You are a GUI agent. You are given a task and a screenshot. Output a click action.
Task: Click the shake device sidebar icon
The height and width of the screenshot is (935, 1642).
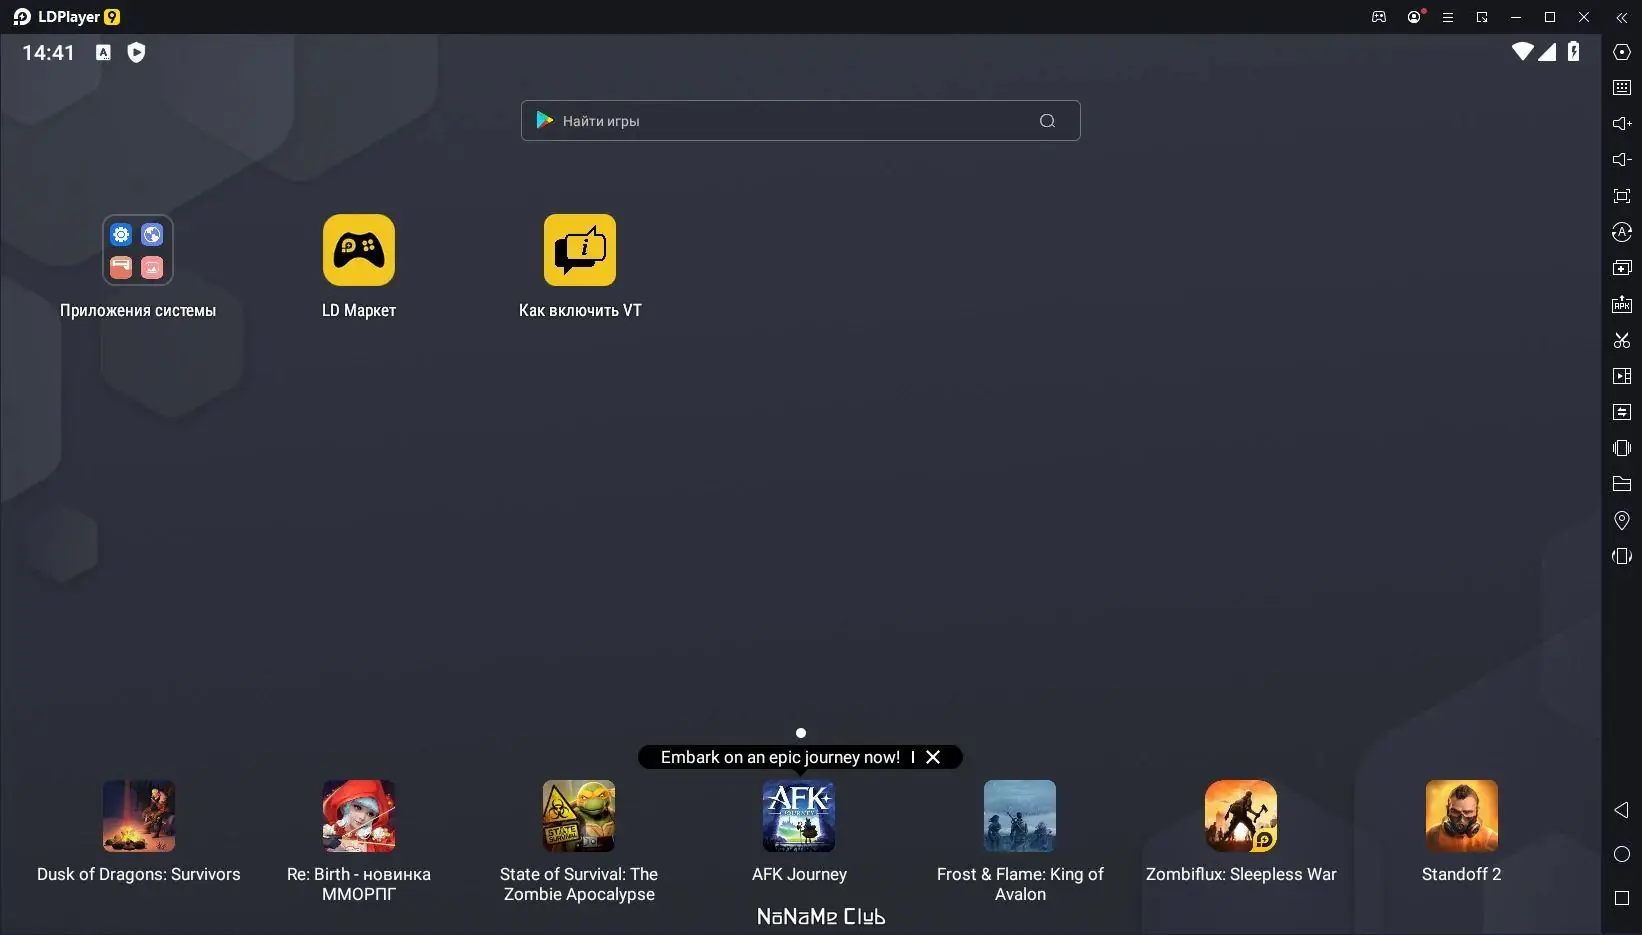pos(1622,448)
